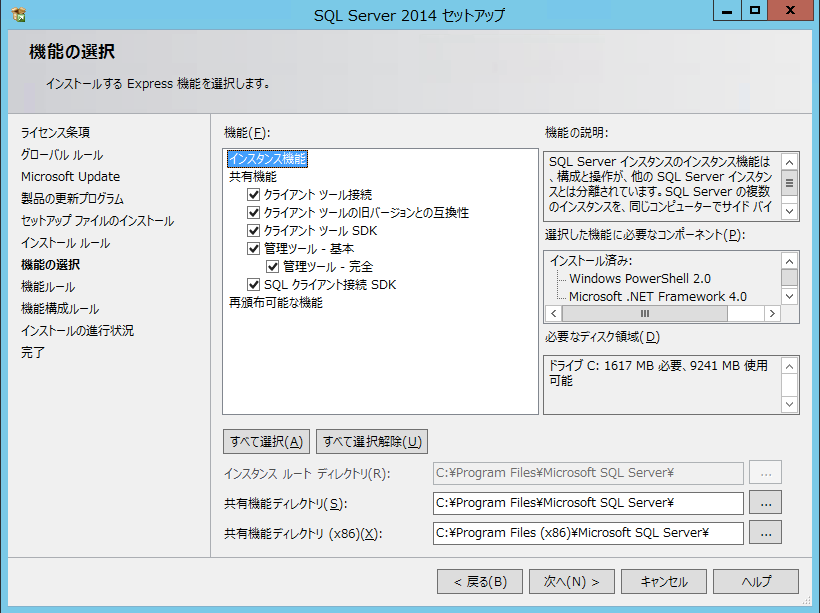Uncheck 管理ツール - 基本 checkbox

254,248
